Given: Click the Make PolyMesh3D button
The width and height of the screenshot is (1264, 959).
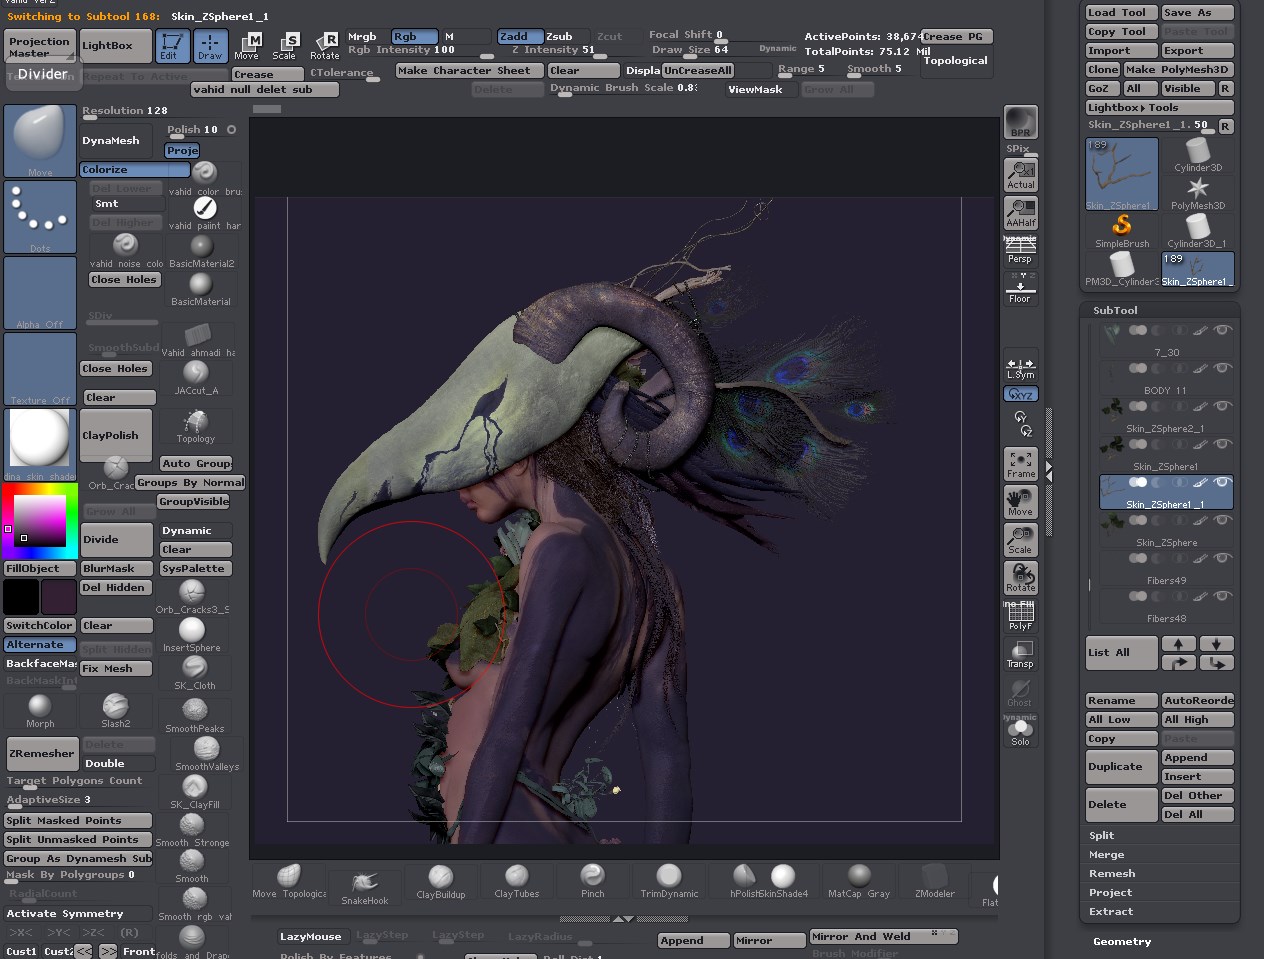Looking at the screenshot, I should point(1178,69).
